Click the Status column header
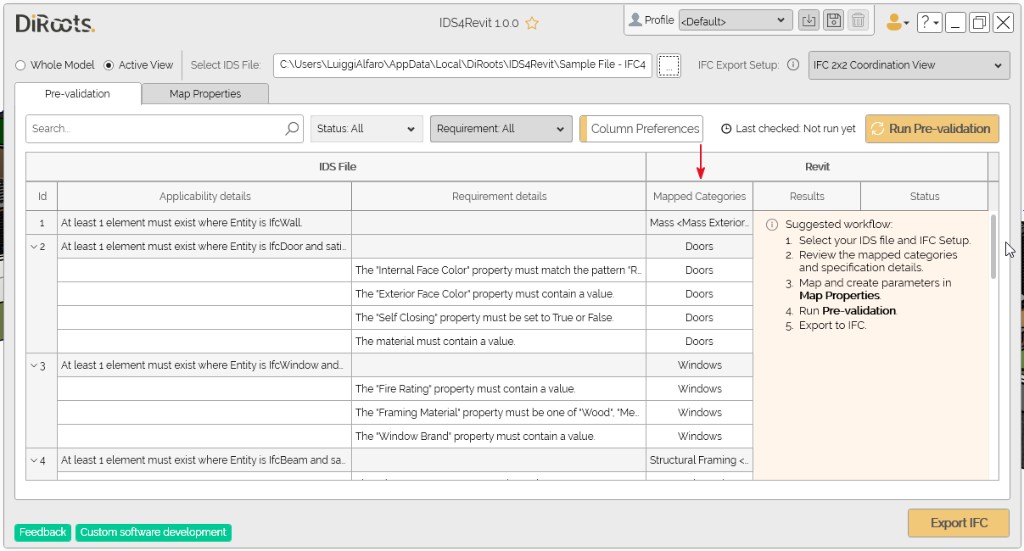The image size is (1024, 551). [x=924, y=196]
